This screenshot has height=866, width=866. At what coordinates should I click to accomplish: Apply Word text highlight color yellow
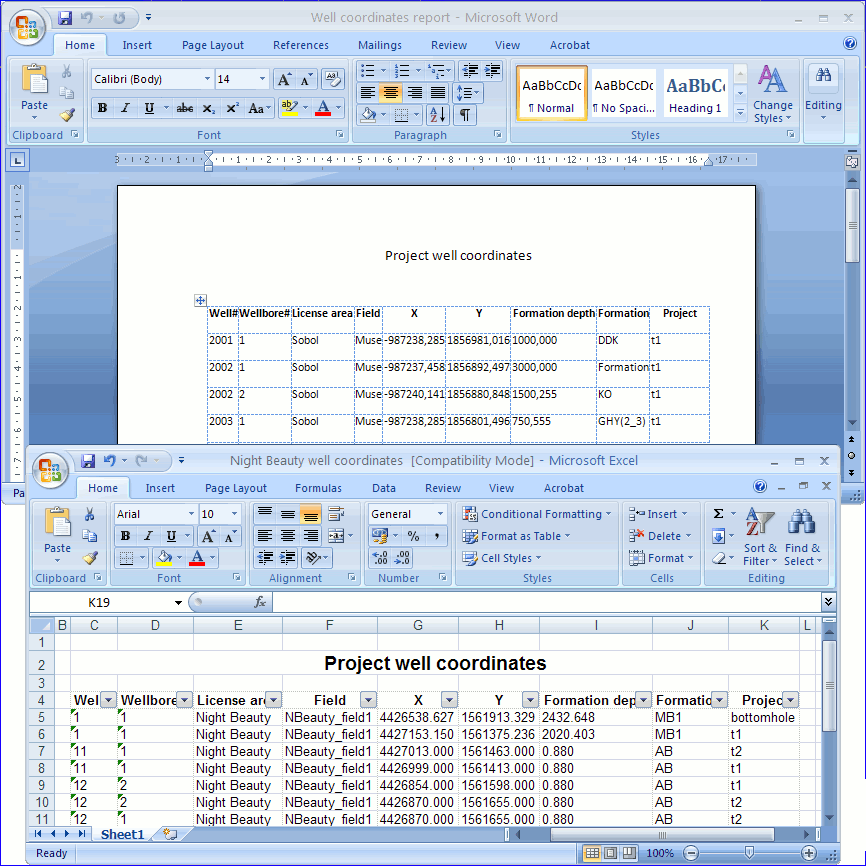(x=289, y=108)
